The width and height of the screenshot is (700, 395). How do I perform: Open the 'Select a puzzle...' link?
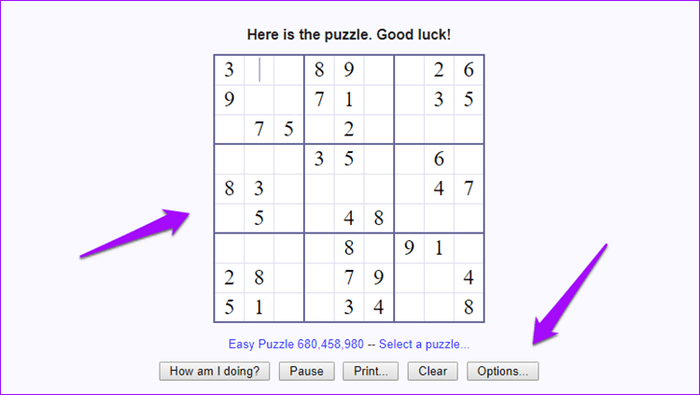tap(424, 344)
